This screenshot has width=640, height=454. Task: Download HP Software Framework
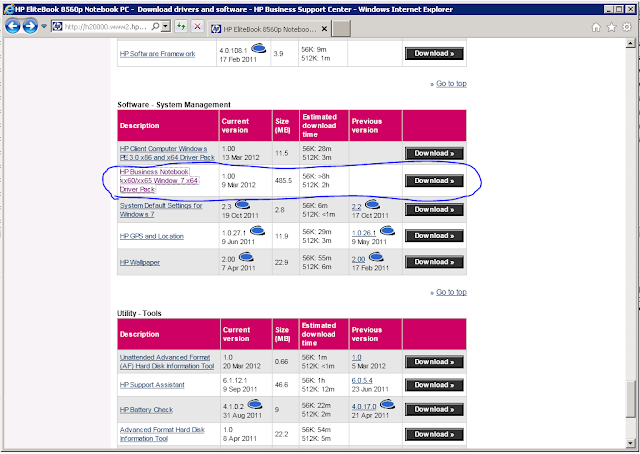[x=434, y=53]
